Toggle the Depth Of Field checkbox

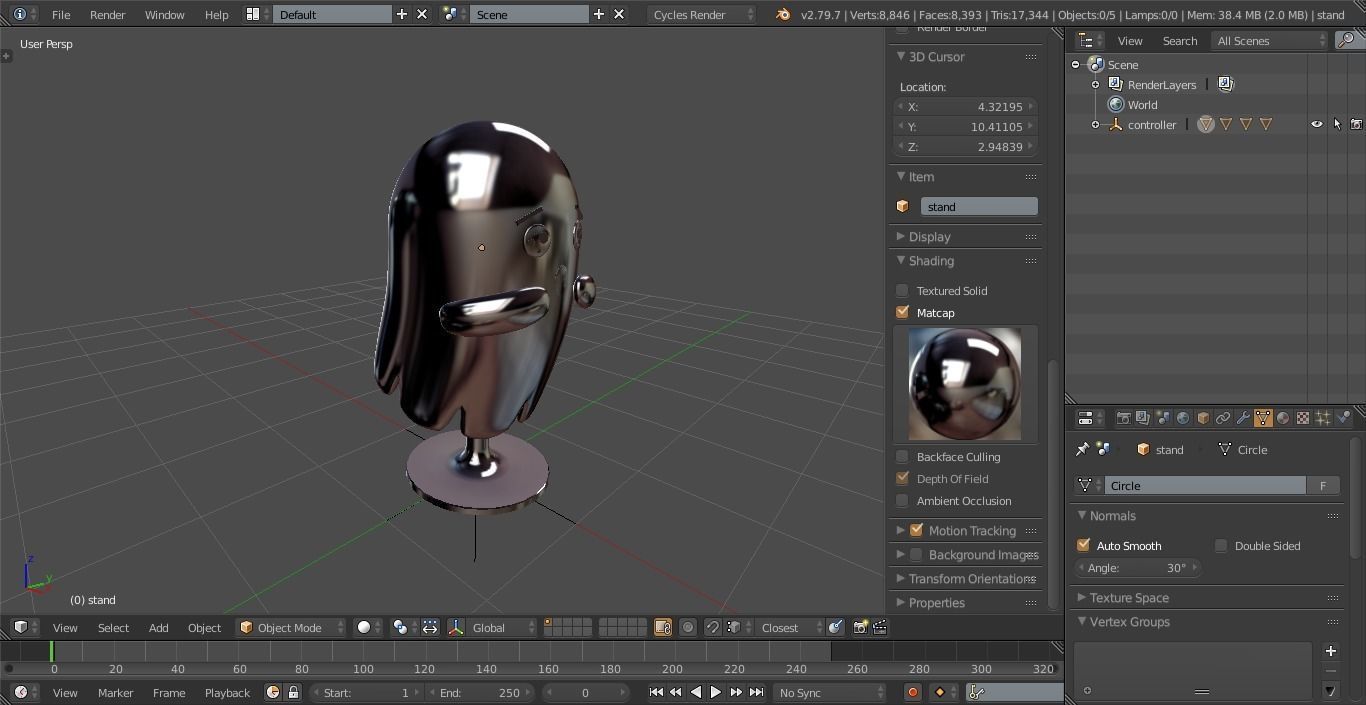click(x=902, y=479)
